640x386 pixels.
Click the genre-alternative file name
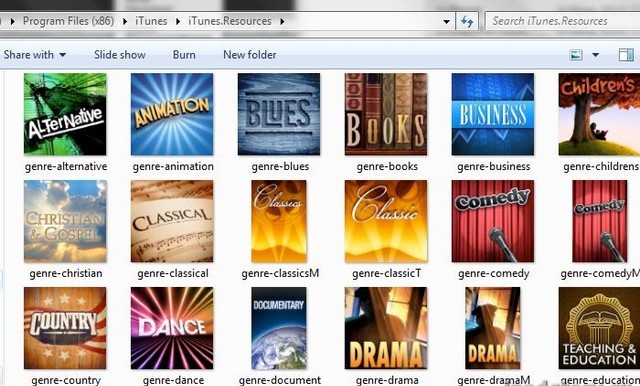coord(66,166)
